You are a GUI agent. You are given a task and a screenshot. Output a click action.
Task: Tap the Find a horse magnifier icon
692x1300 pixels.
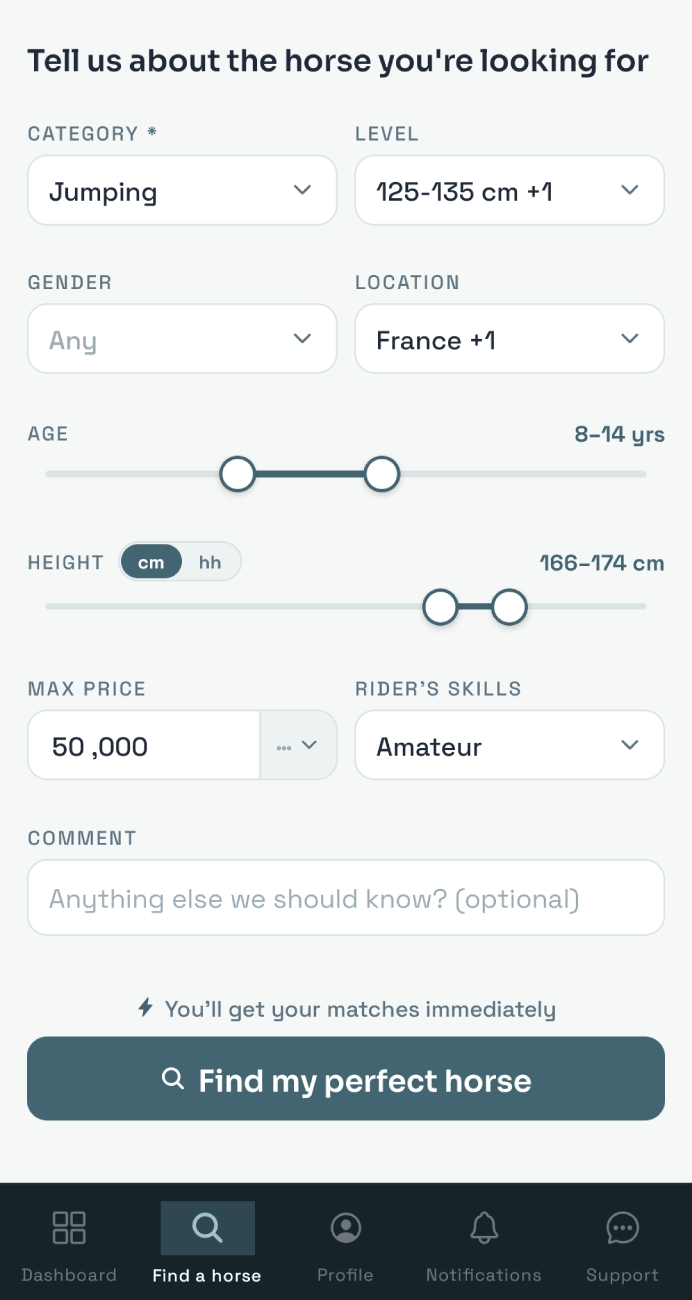pos(207,1227)
